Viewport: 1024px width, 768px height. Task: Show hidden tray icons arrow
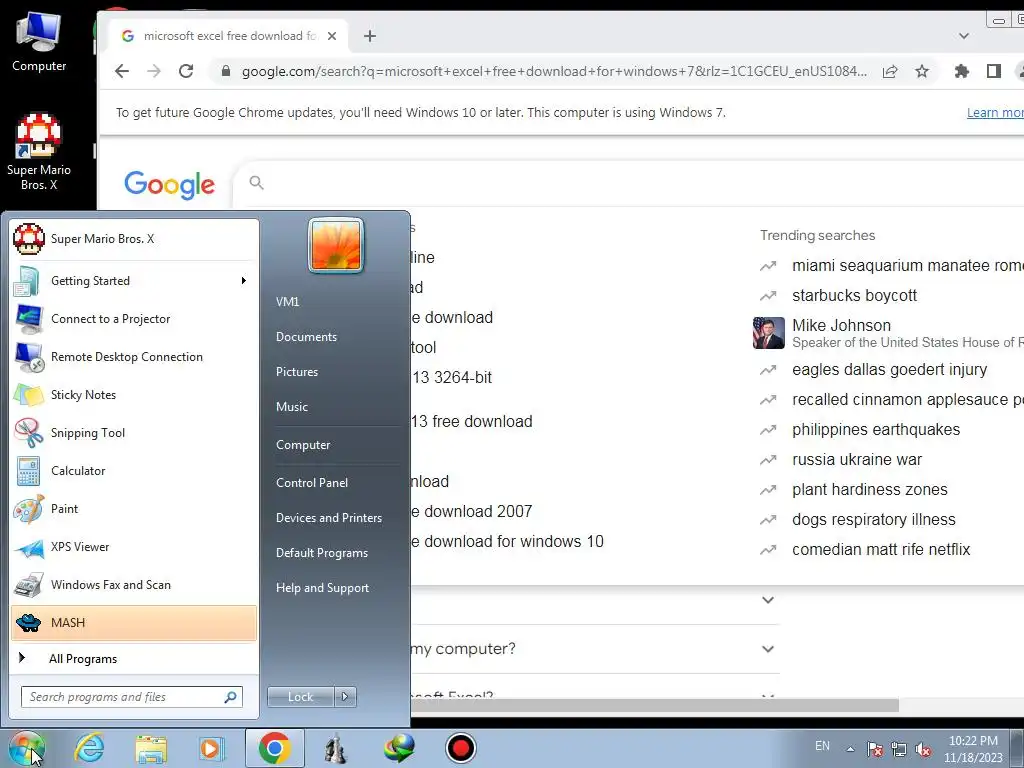850,749
